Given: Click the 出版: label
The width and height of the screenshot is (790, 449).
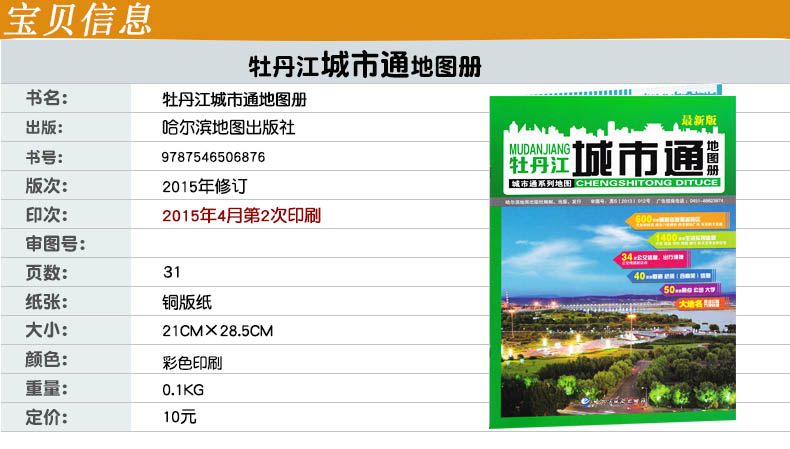Looking at the screenshot, I should coord(44,127).
